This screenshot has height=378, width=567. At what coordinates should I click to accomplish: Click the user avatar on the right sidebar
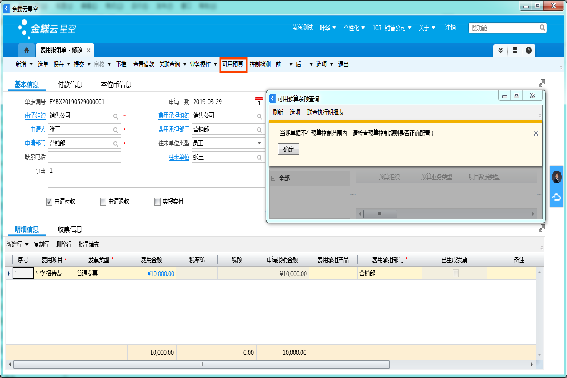coord(557,177)
